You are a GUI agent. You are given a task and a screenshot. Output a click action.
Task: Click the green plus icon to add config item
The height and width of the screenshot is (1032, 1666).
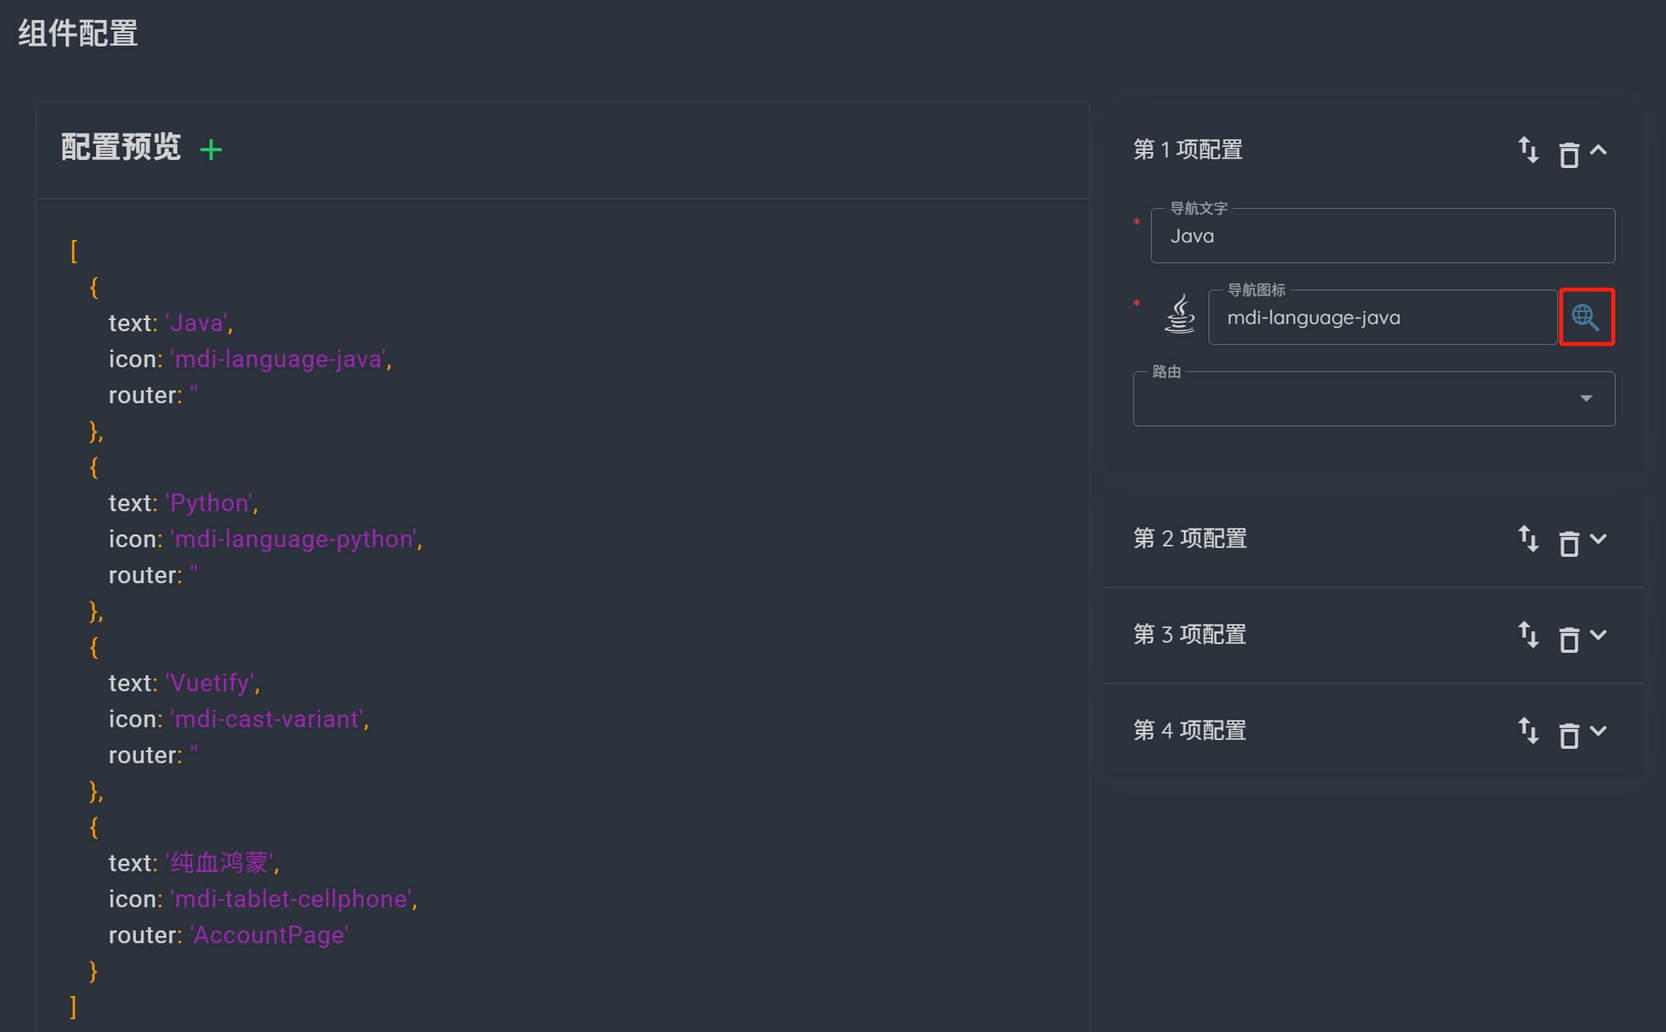coord(211,150)
